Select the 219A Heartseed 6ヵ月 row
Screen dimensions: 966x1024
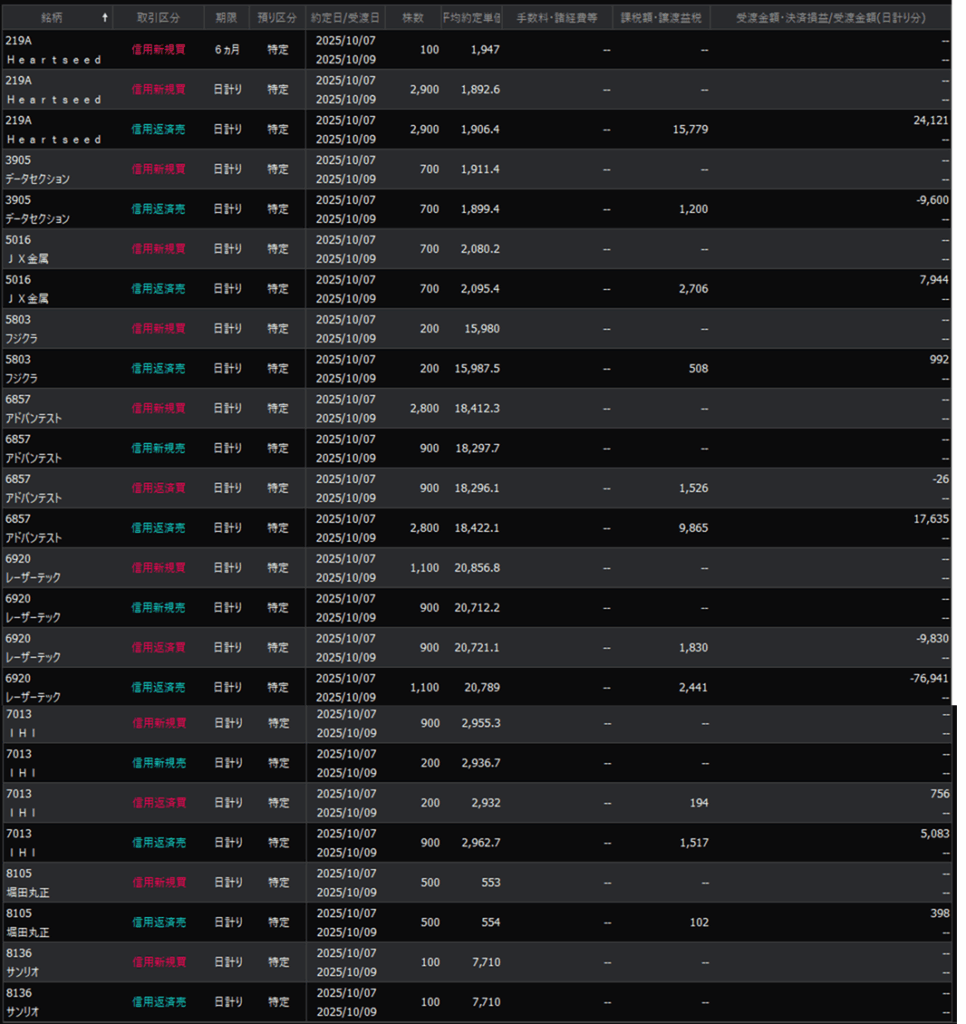480,49
